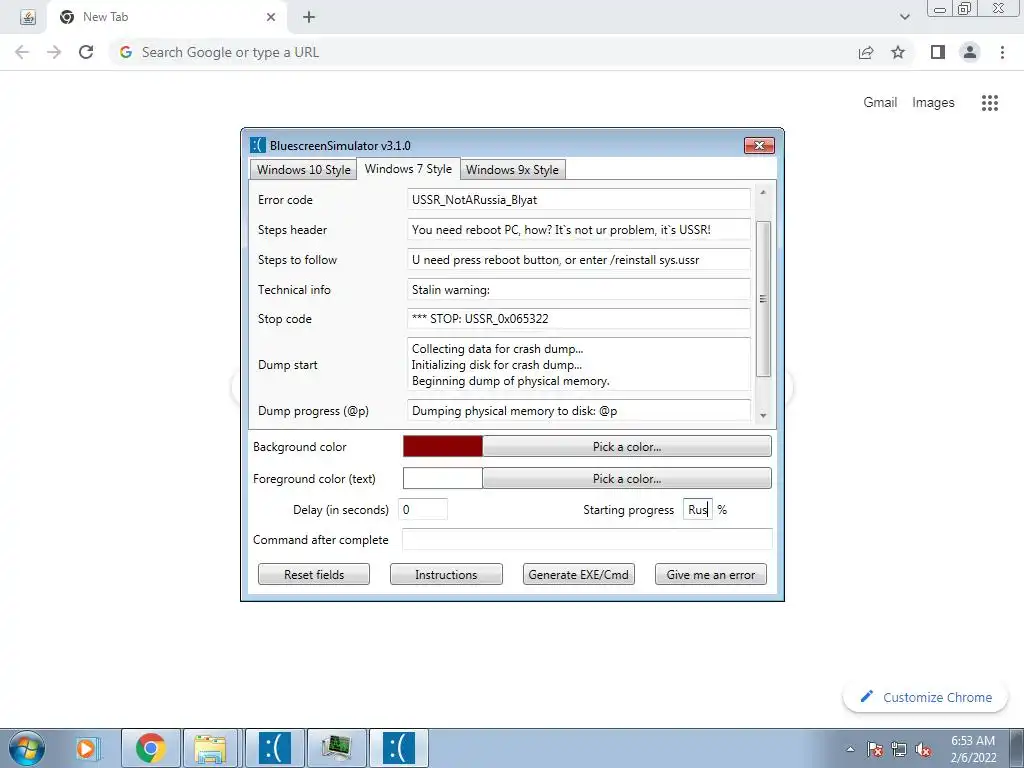Click the Action Center flag icon

coord(875,749)
